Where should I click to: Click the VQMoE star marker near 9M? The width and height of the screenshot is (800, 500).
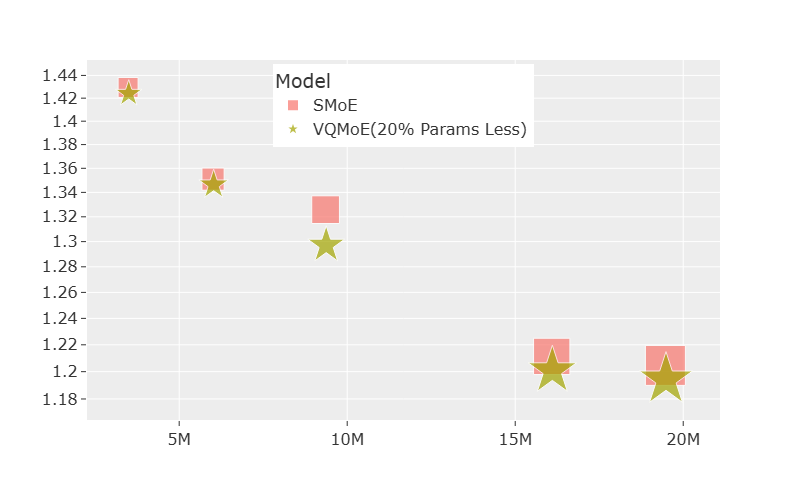pos(326,245)
